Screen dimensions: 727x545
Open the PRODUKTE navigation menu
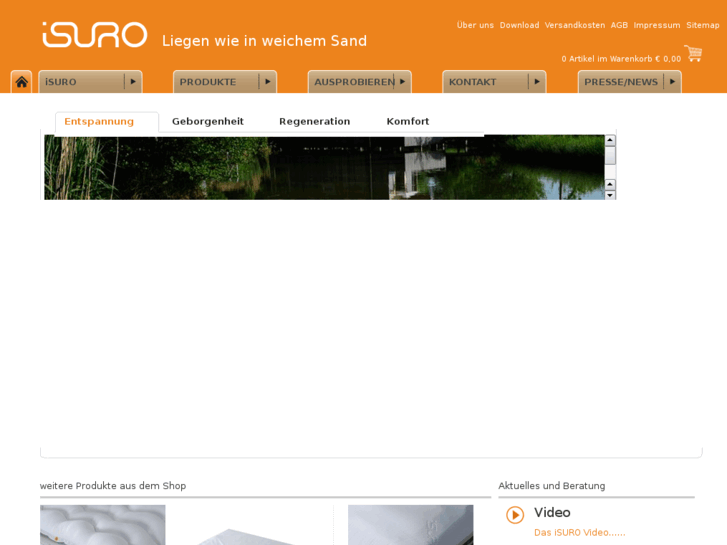pyautogui.click(x=225, y=82)
